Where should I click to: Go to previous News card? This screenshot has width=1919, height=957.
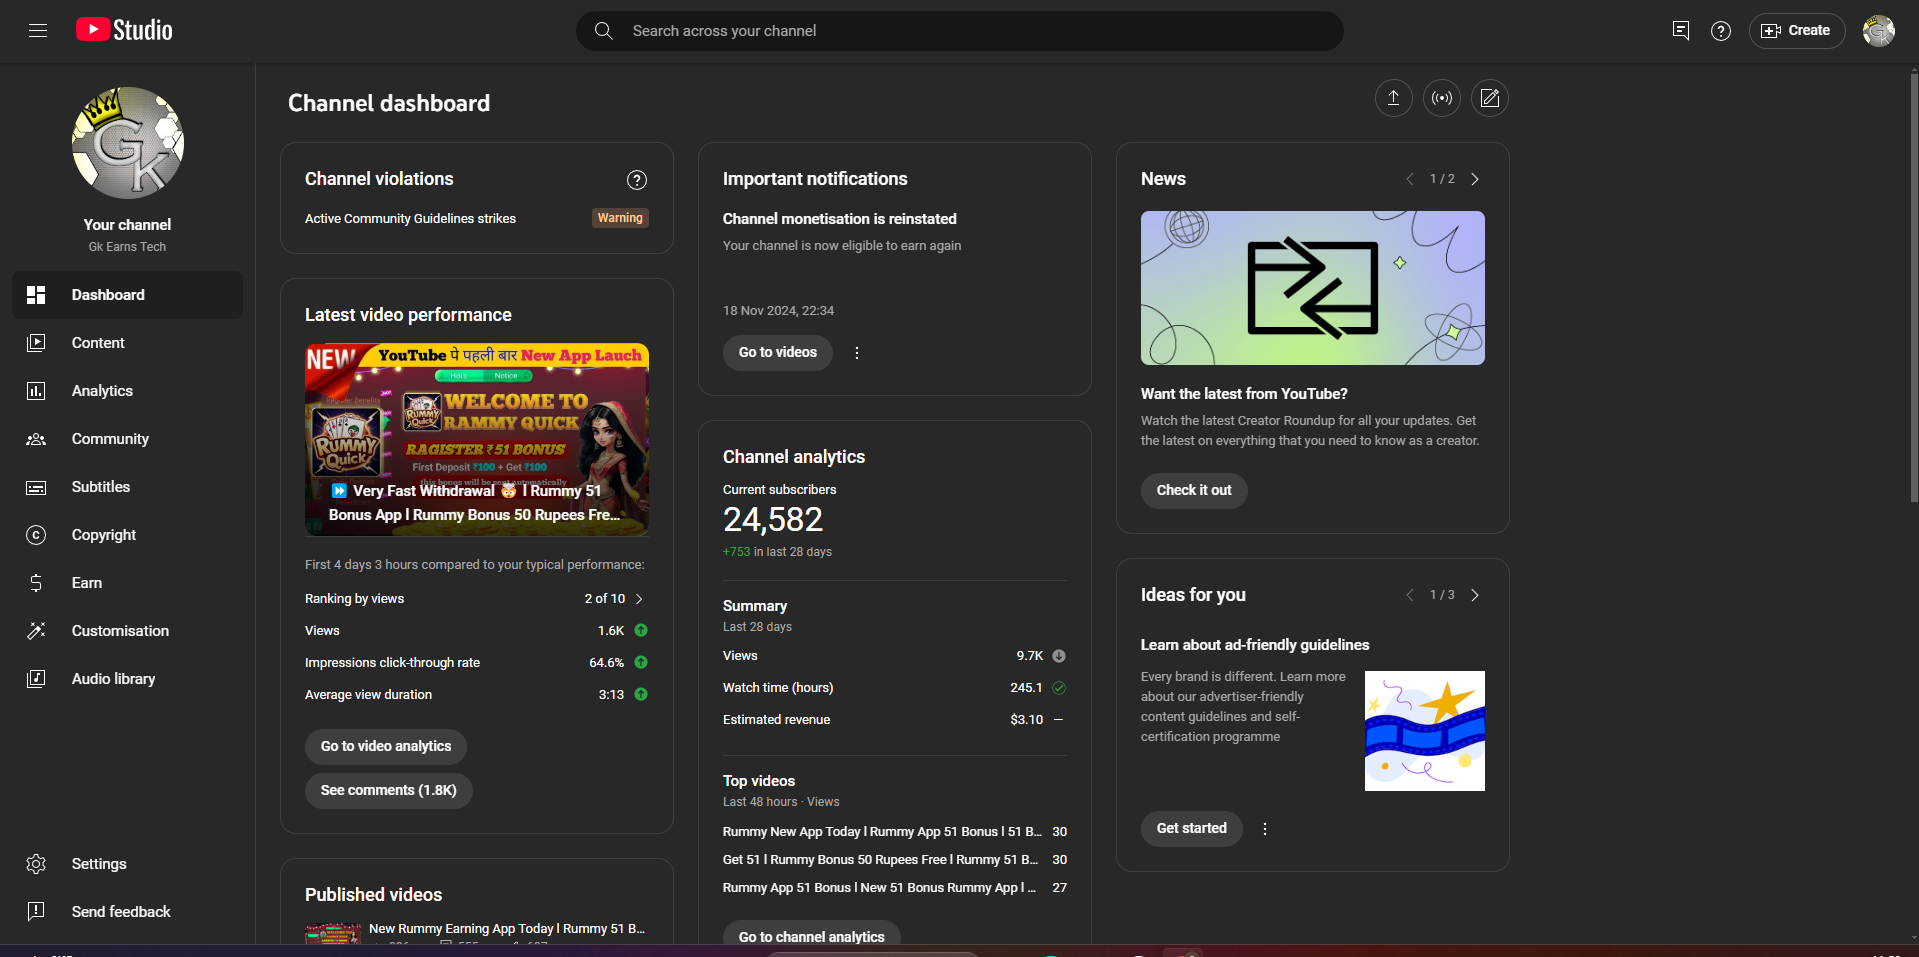point(1410,179)
